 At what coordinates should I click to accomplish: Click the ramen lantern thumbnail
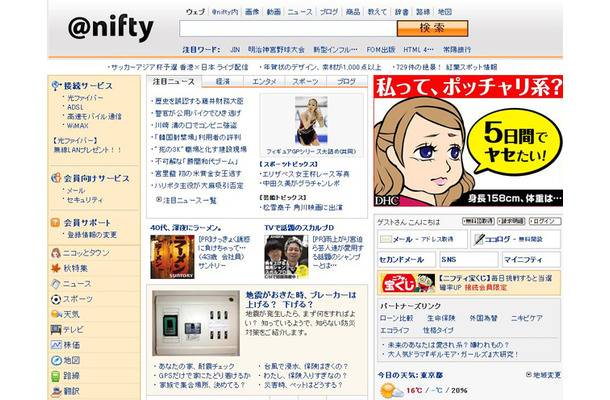click(x=172, y=257)
